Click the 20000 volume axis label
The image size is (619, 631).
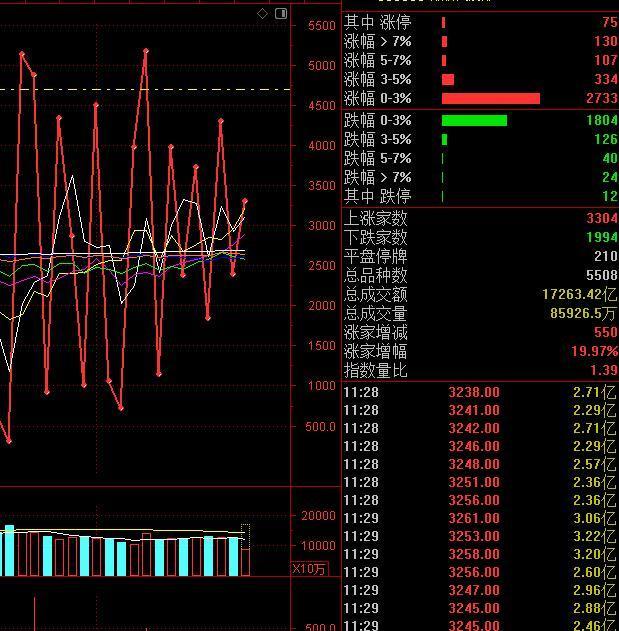point(318,515)
